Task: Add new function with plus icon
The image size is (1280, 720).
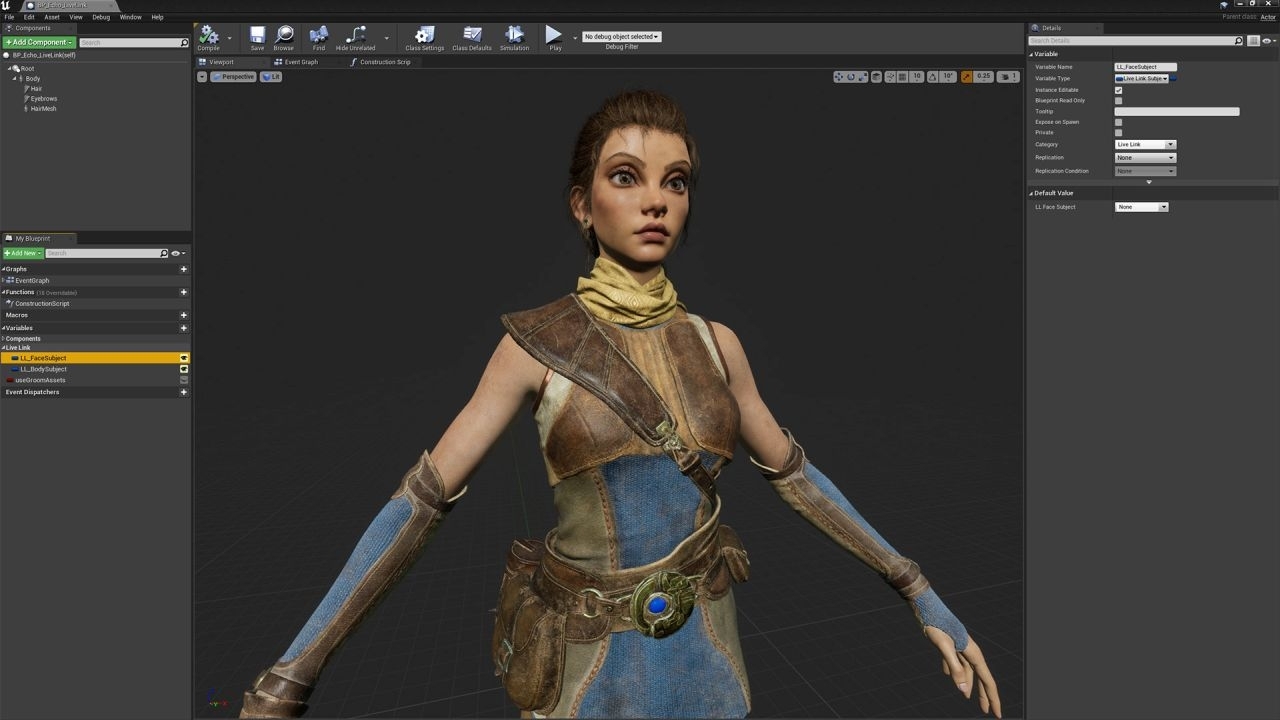Action: 183,292
